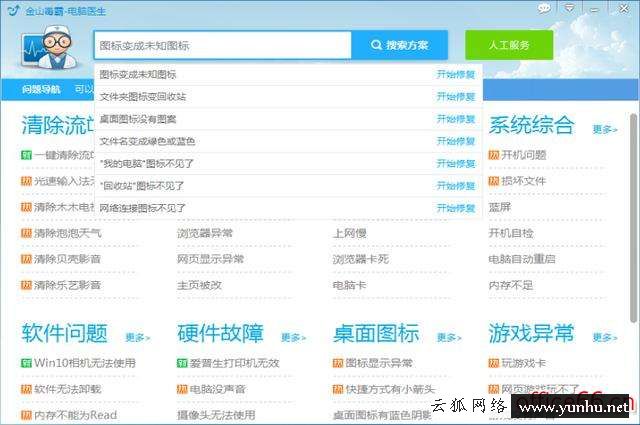Open the 内存不足 problem entry
The width and height of the screenshot is (640, 425).
[x=511, y=285]
